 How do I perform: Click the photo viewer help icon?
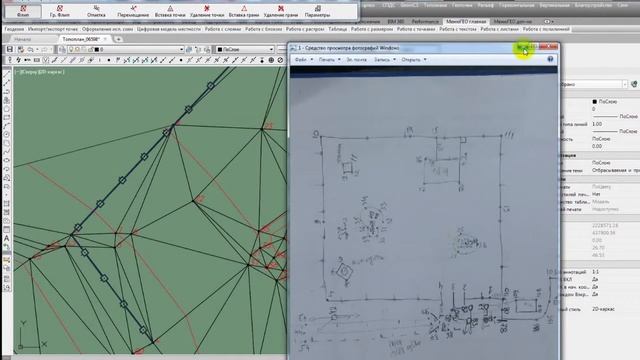coord(550,60)
